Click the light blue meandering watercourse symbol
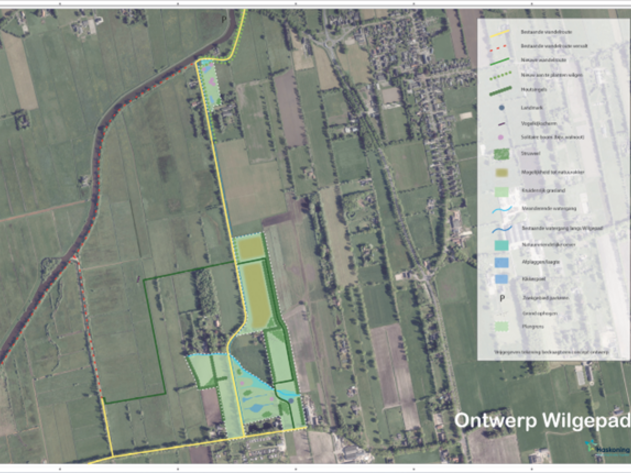Viewport: 631px width, 473px height. (x=501, y=210)
